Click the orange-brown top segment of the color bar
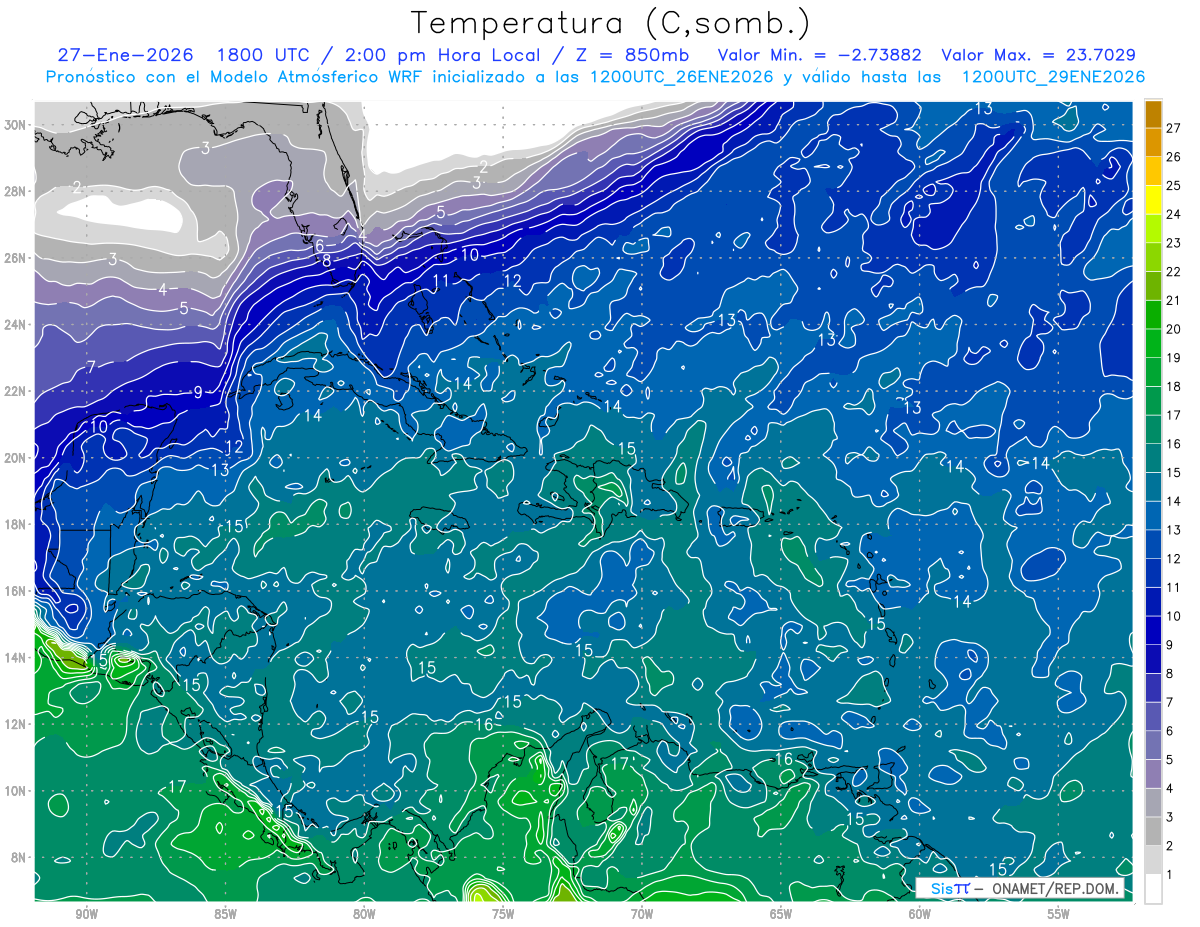1200x927 pixels. coord(1154,114)
